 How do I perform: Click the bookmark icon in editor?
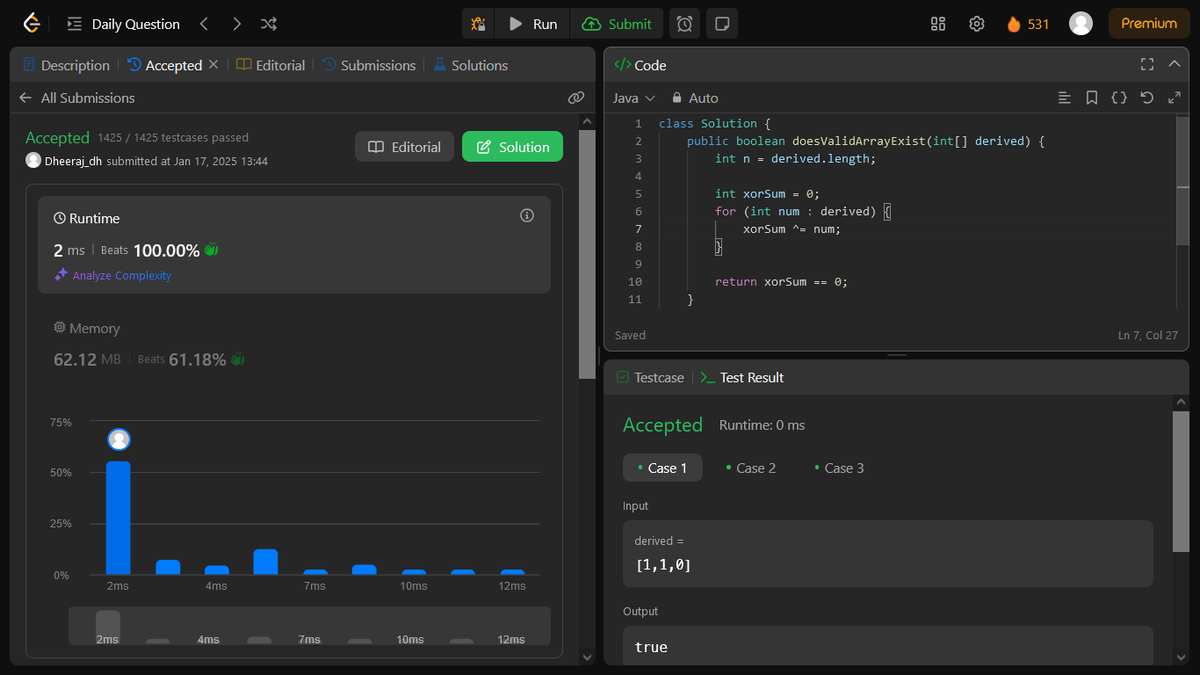tap(1092, 98)
